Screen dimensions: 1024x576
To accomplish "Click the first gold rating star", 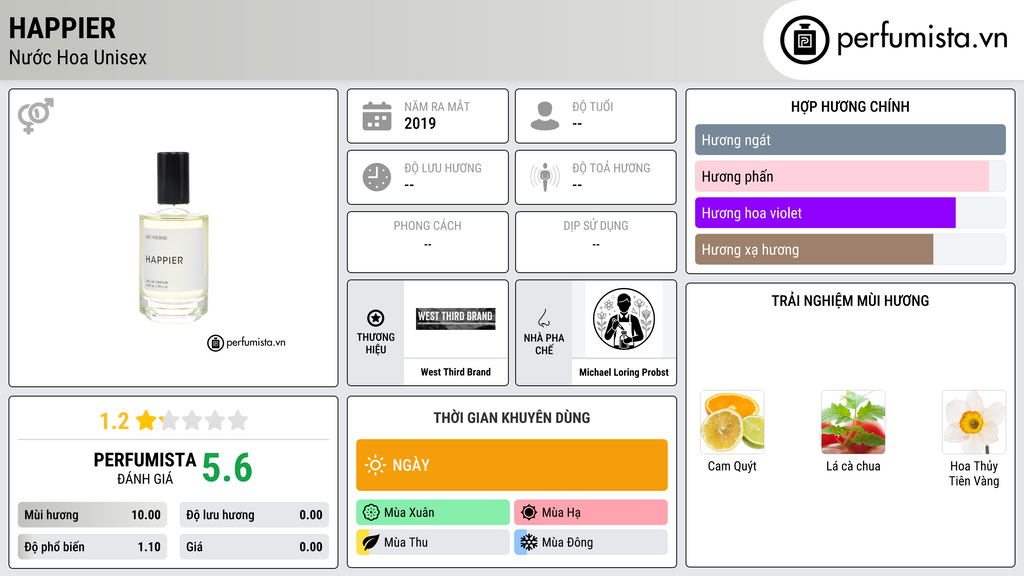I will point(146,420).
